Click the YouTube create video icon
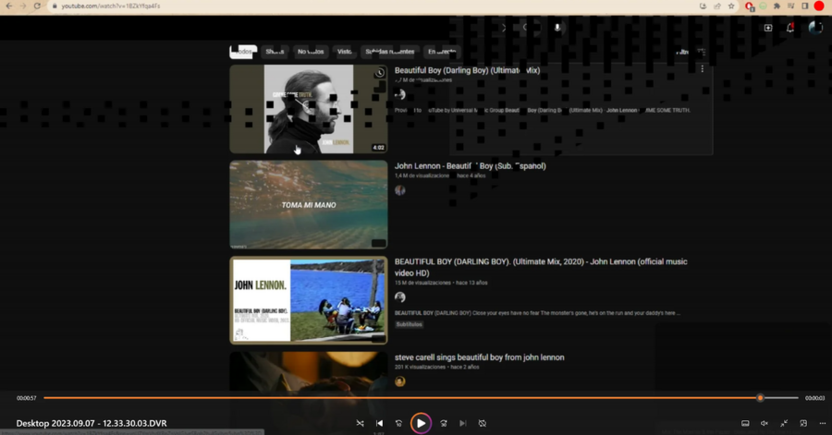The height and width of the screenshot is (435, 832). pos(768,28)
